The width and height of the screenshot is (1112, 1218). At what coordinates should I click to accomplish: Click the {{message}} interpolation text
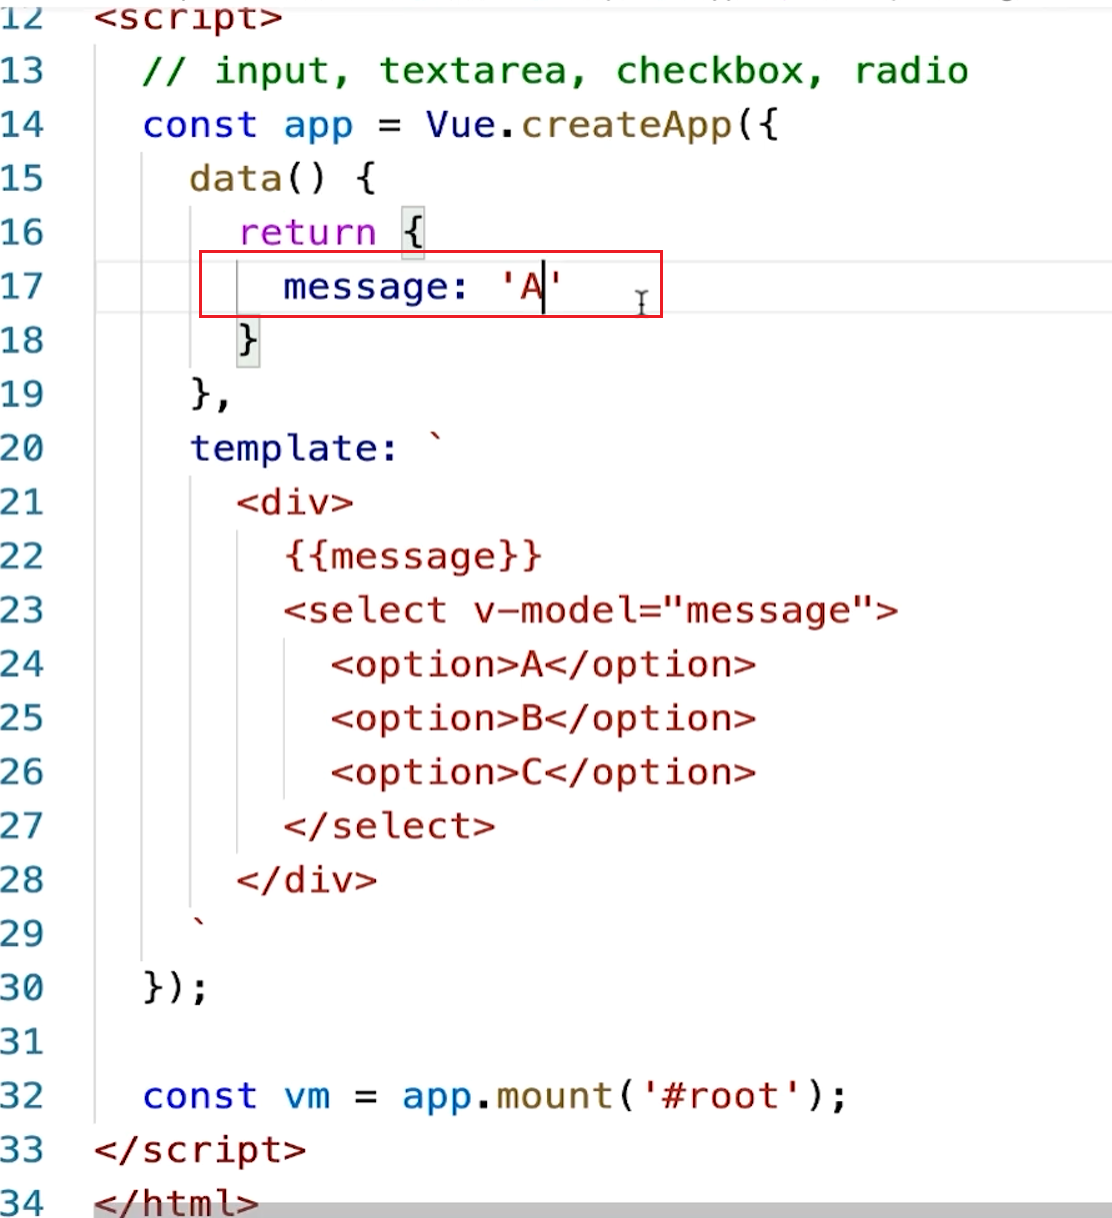coord(413,556)
